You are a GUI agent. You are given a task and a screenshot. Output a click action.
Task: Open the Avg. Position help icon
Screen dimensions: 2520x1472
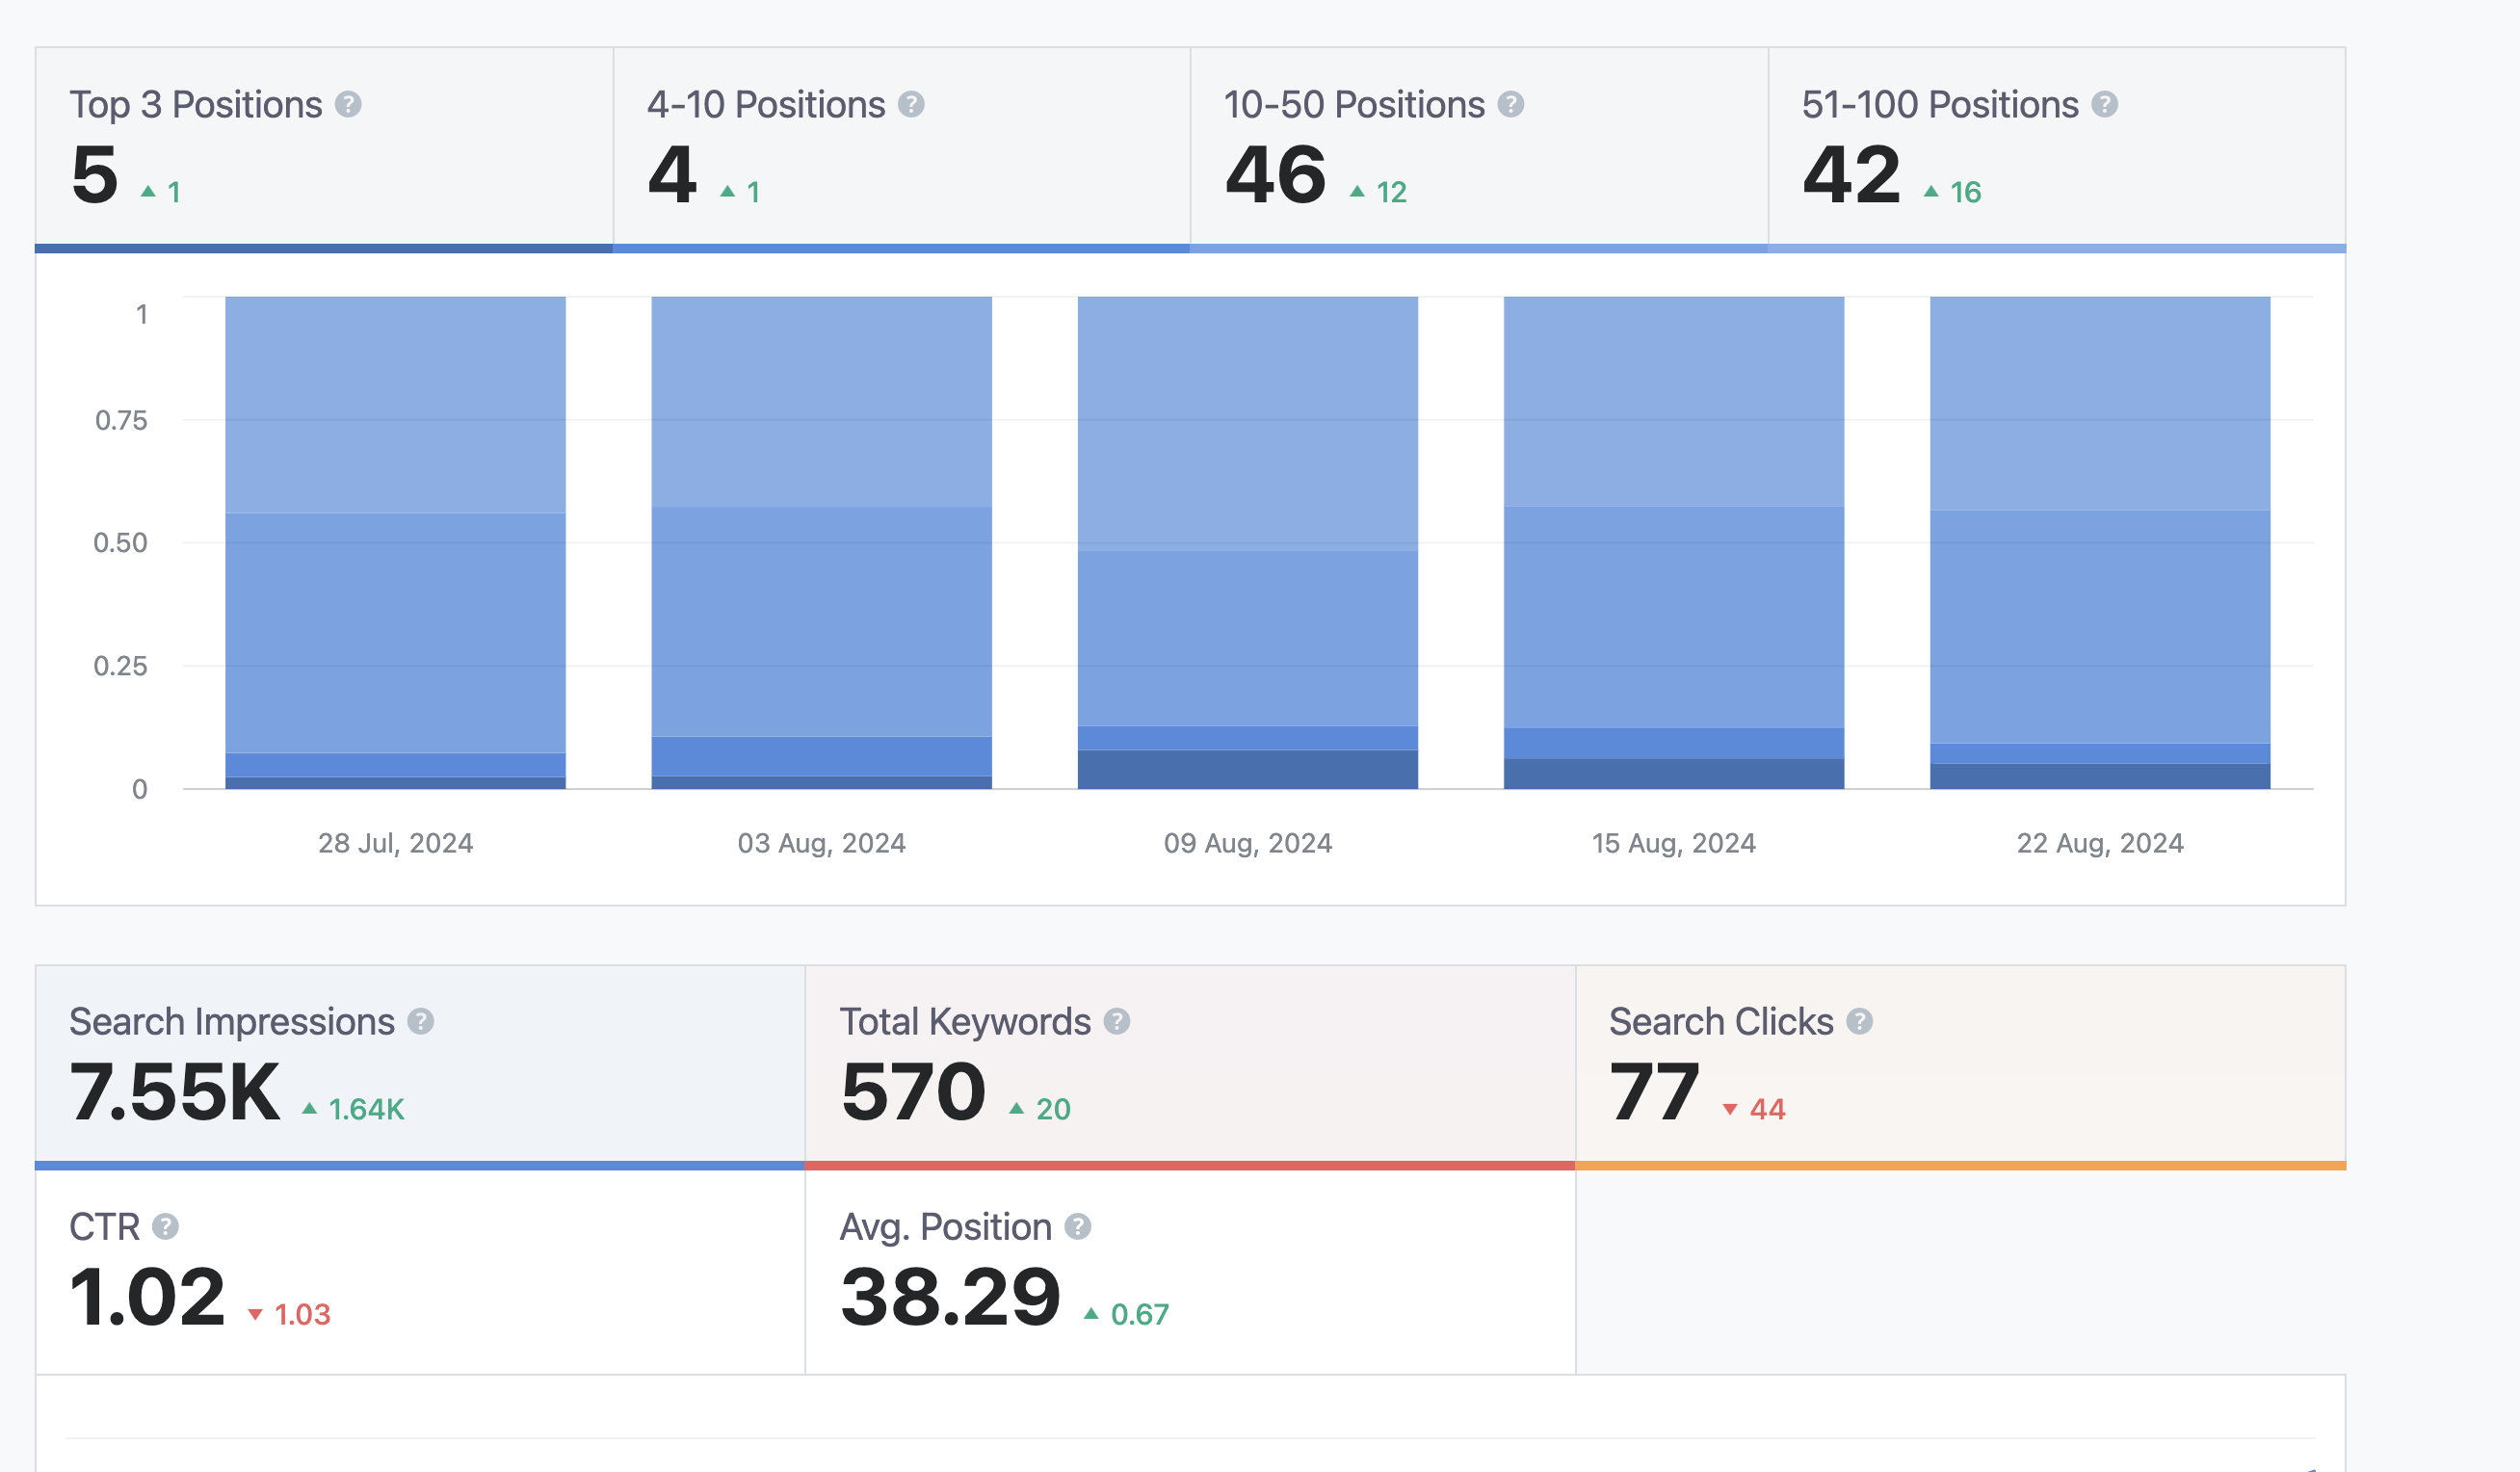[1078, 1226]
